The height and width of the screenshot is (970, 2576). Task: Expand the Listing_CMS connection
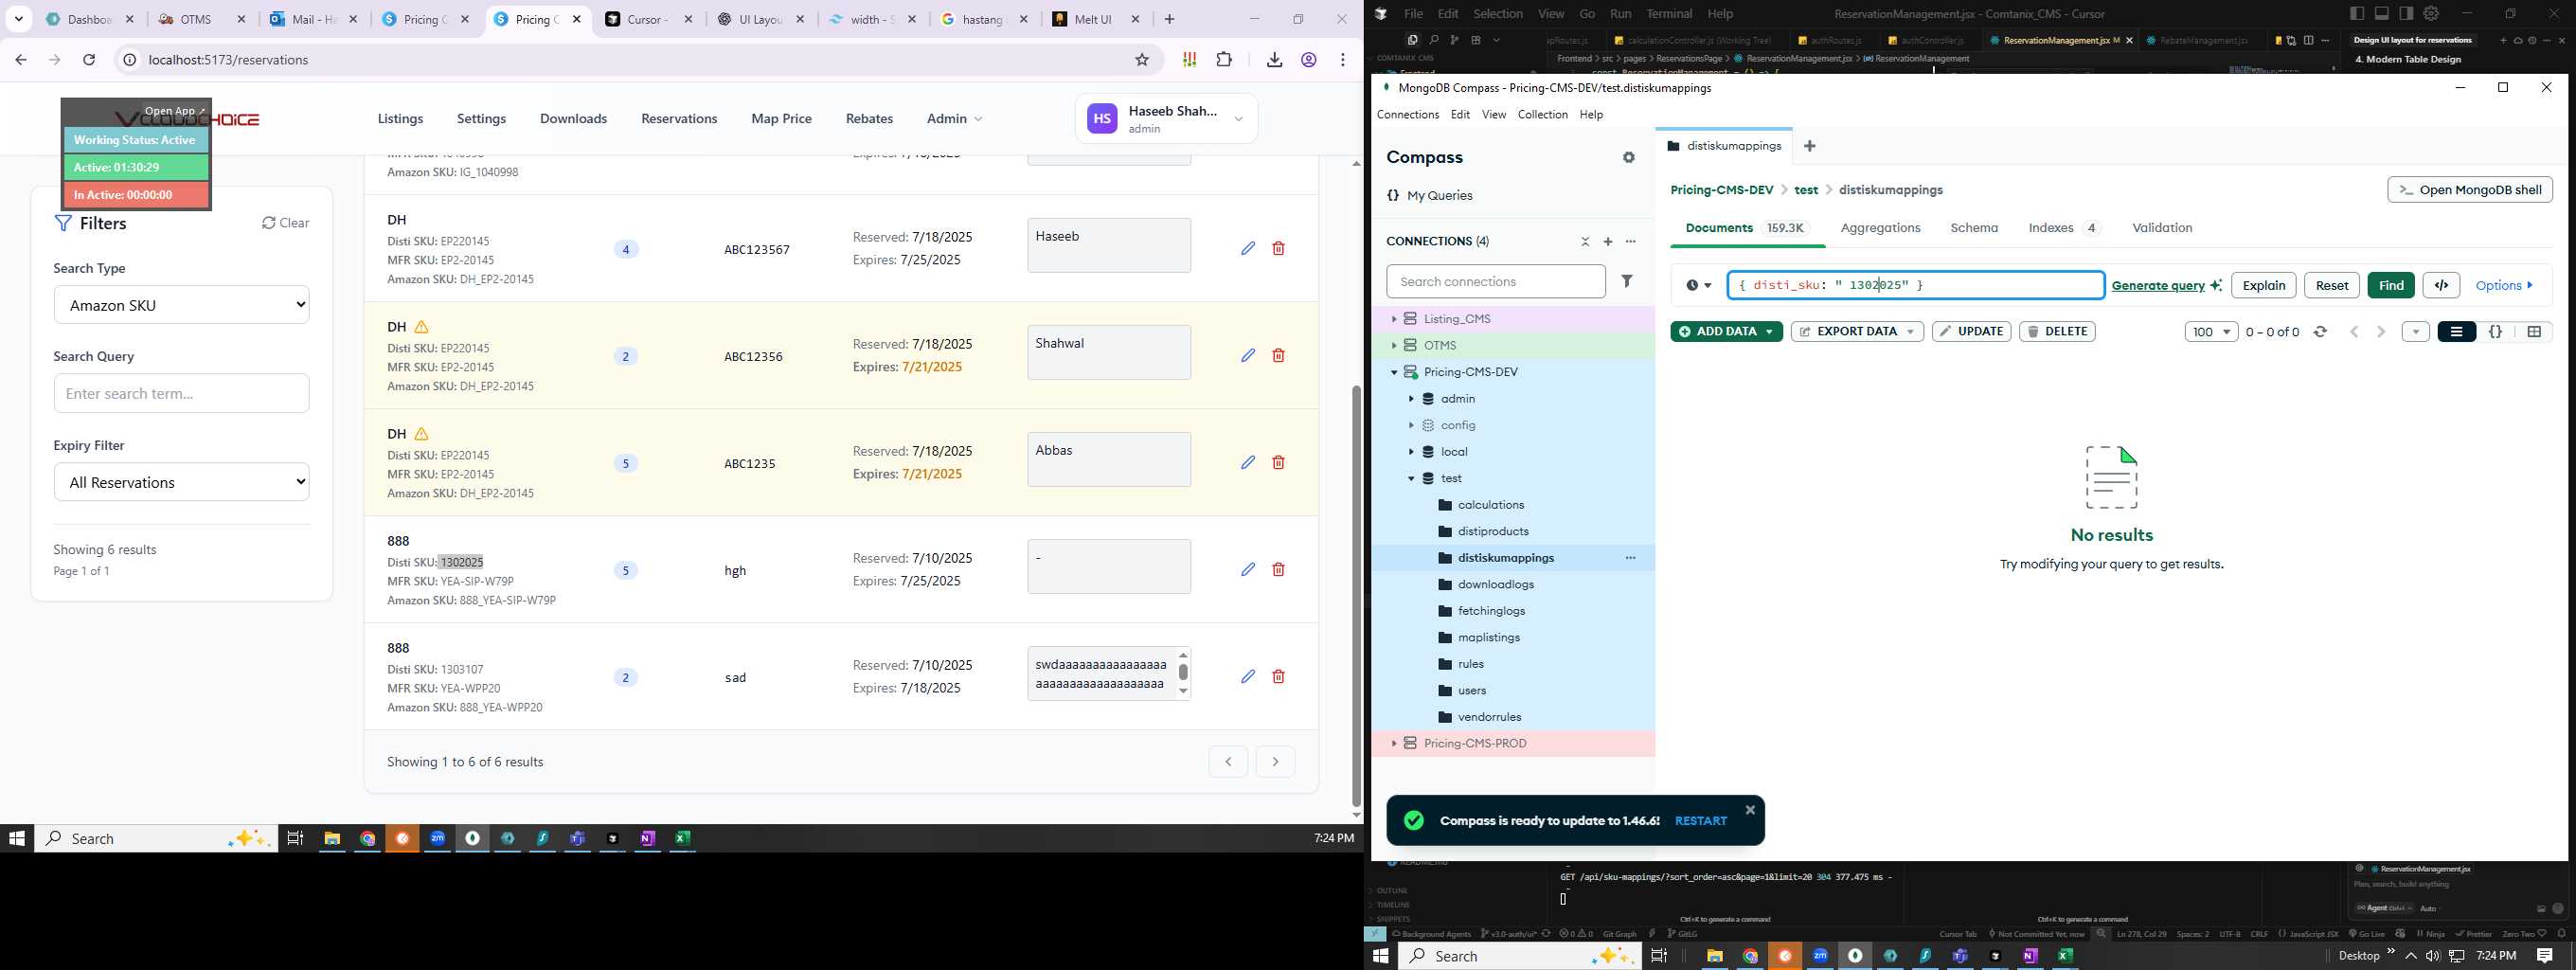1393,319
